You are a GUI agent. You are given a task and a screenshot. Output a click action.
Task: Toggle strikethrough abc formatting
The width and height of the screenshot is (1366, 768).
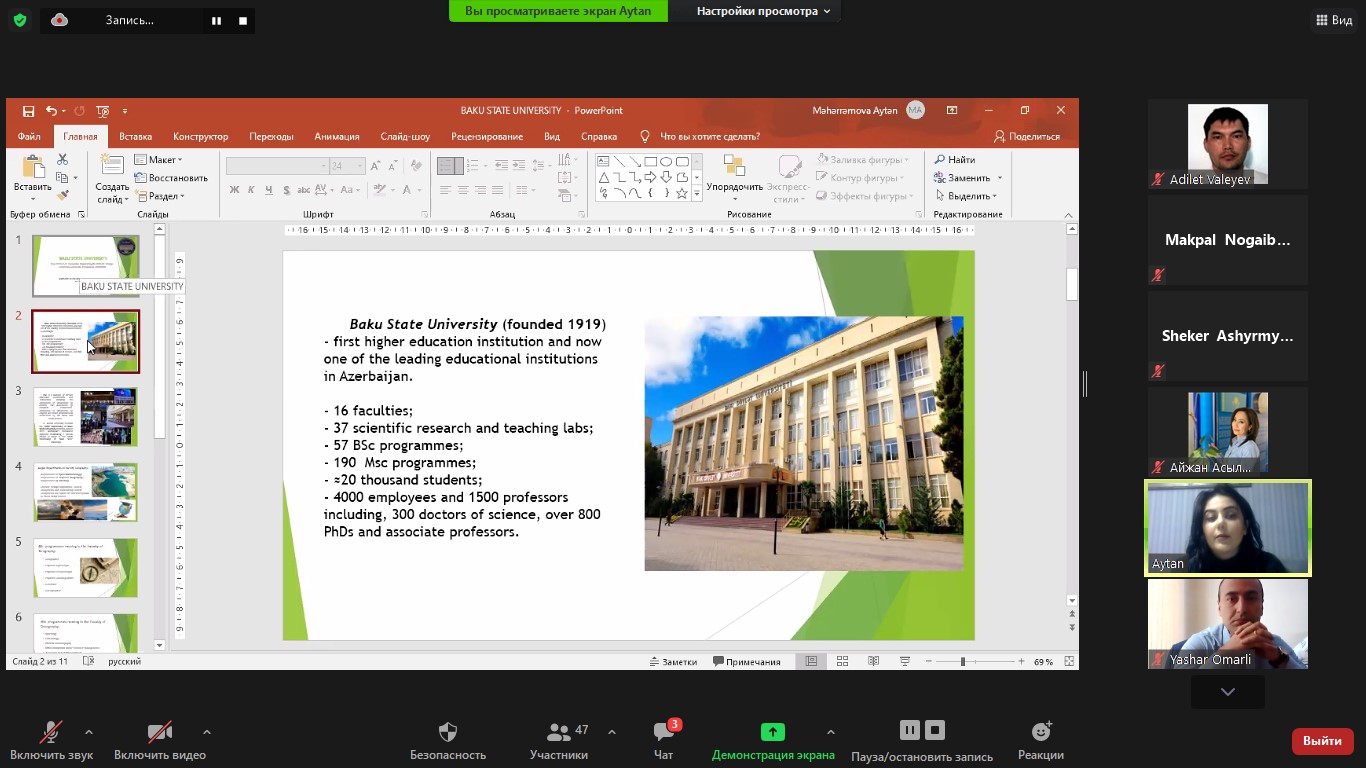pyautogui.click(x=305, y=190)
